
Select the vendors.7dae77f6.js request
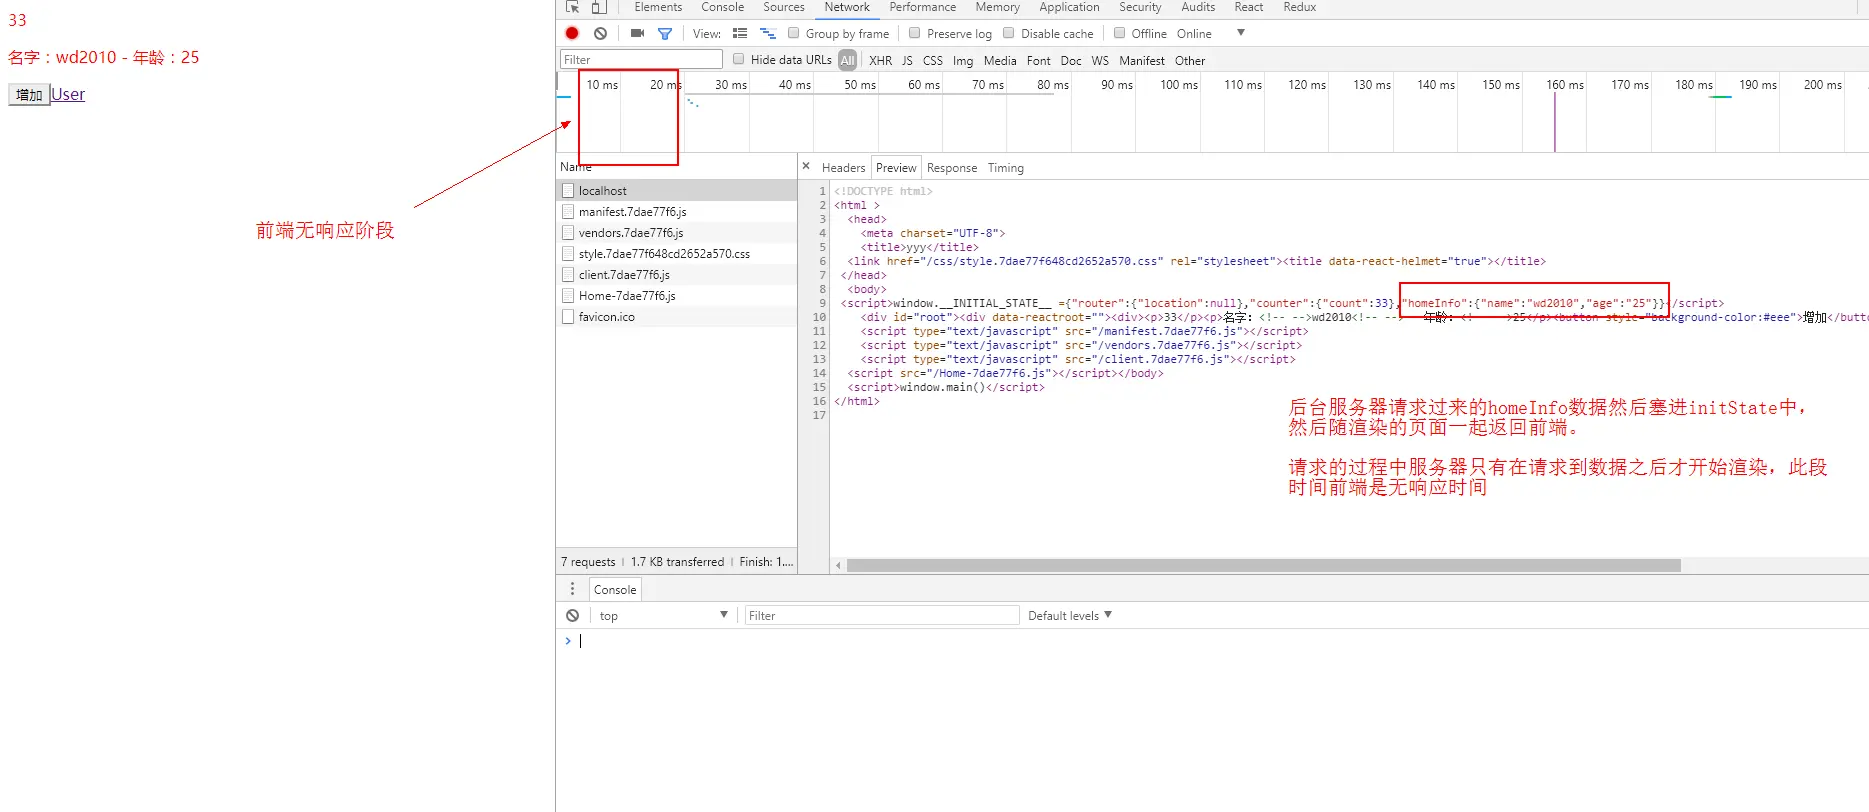(676, 232)
